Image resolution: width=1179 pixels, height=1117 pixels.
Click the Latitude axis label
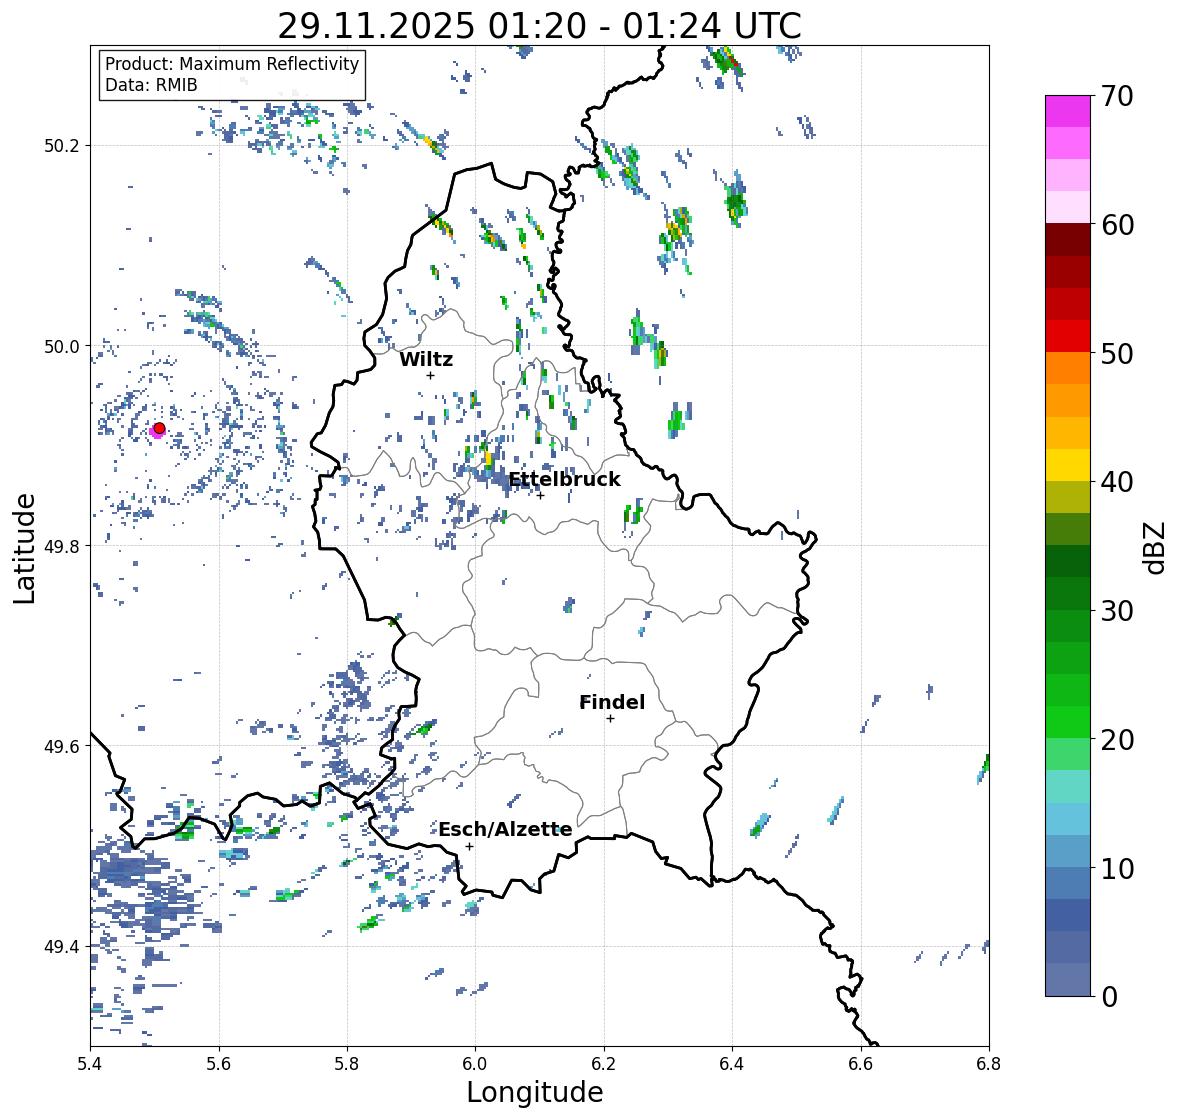[x=24, y=548]
